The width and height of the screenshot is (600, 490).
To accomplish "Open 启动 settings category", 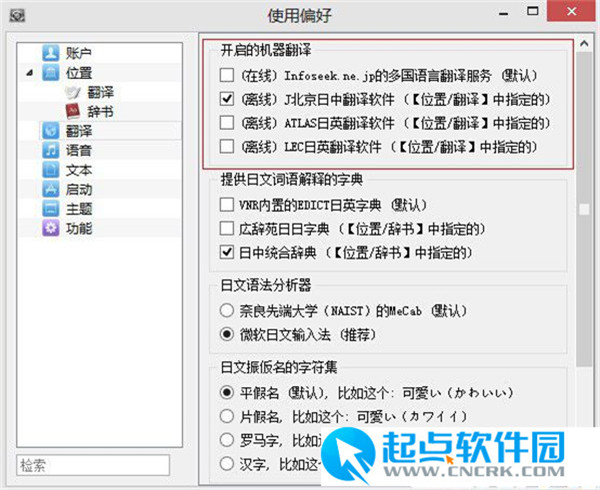I will point(78,189).
